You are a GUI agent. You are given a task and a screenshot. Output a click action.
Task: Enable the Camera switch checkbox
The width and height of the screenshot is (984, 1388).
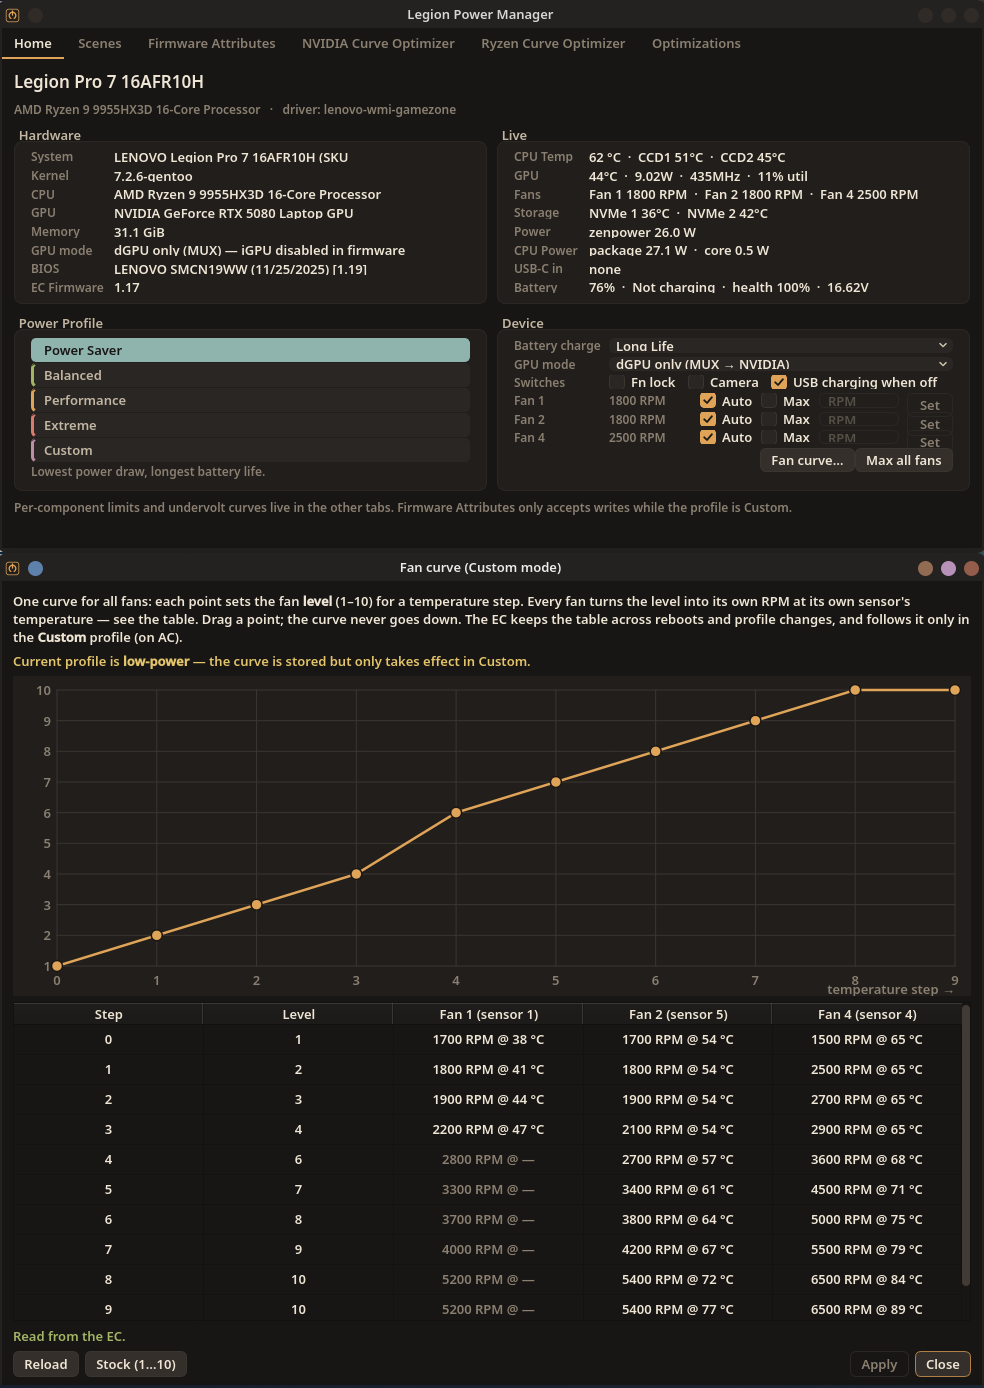click(696, 382)
